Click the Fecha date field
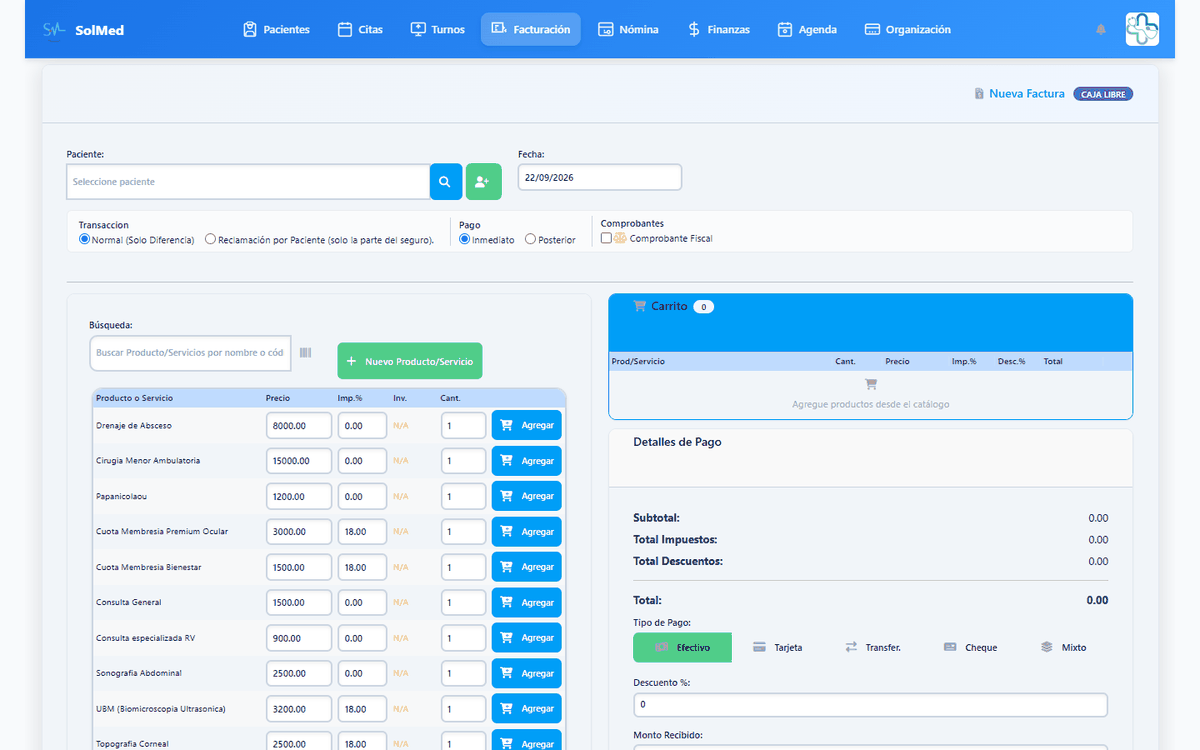The width and height of the screenshot is (1200, 750). point(600,177)
